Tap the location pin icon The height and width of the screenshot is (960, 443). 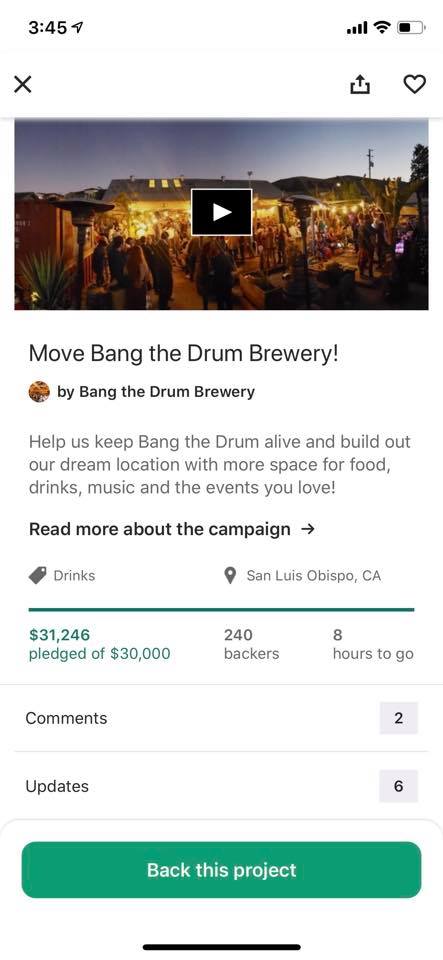pyautogui.click(x=231, y=576)
